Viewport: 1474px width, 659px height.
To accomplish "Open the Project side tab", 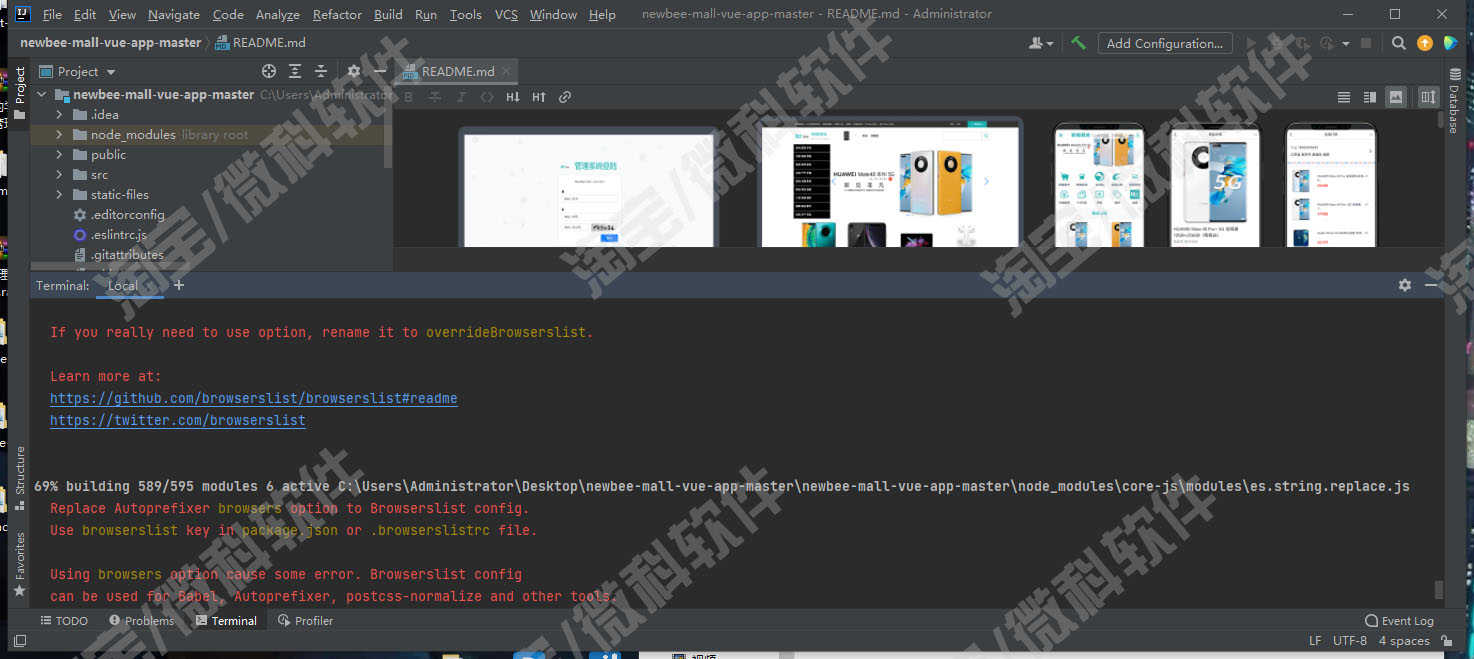I will pyautogui.click(x=19, y=94).
